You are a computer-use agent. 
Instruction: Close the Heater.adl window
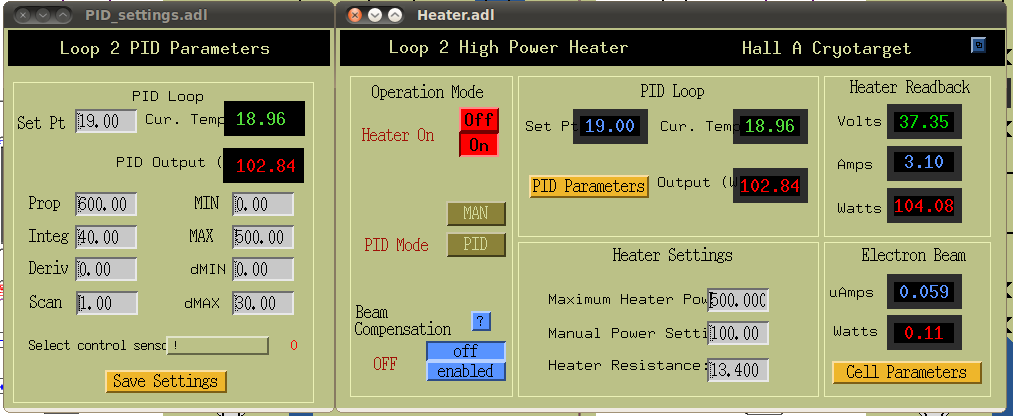tap(353, 15)
